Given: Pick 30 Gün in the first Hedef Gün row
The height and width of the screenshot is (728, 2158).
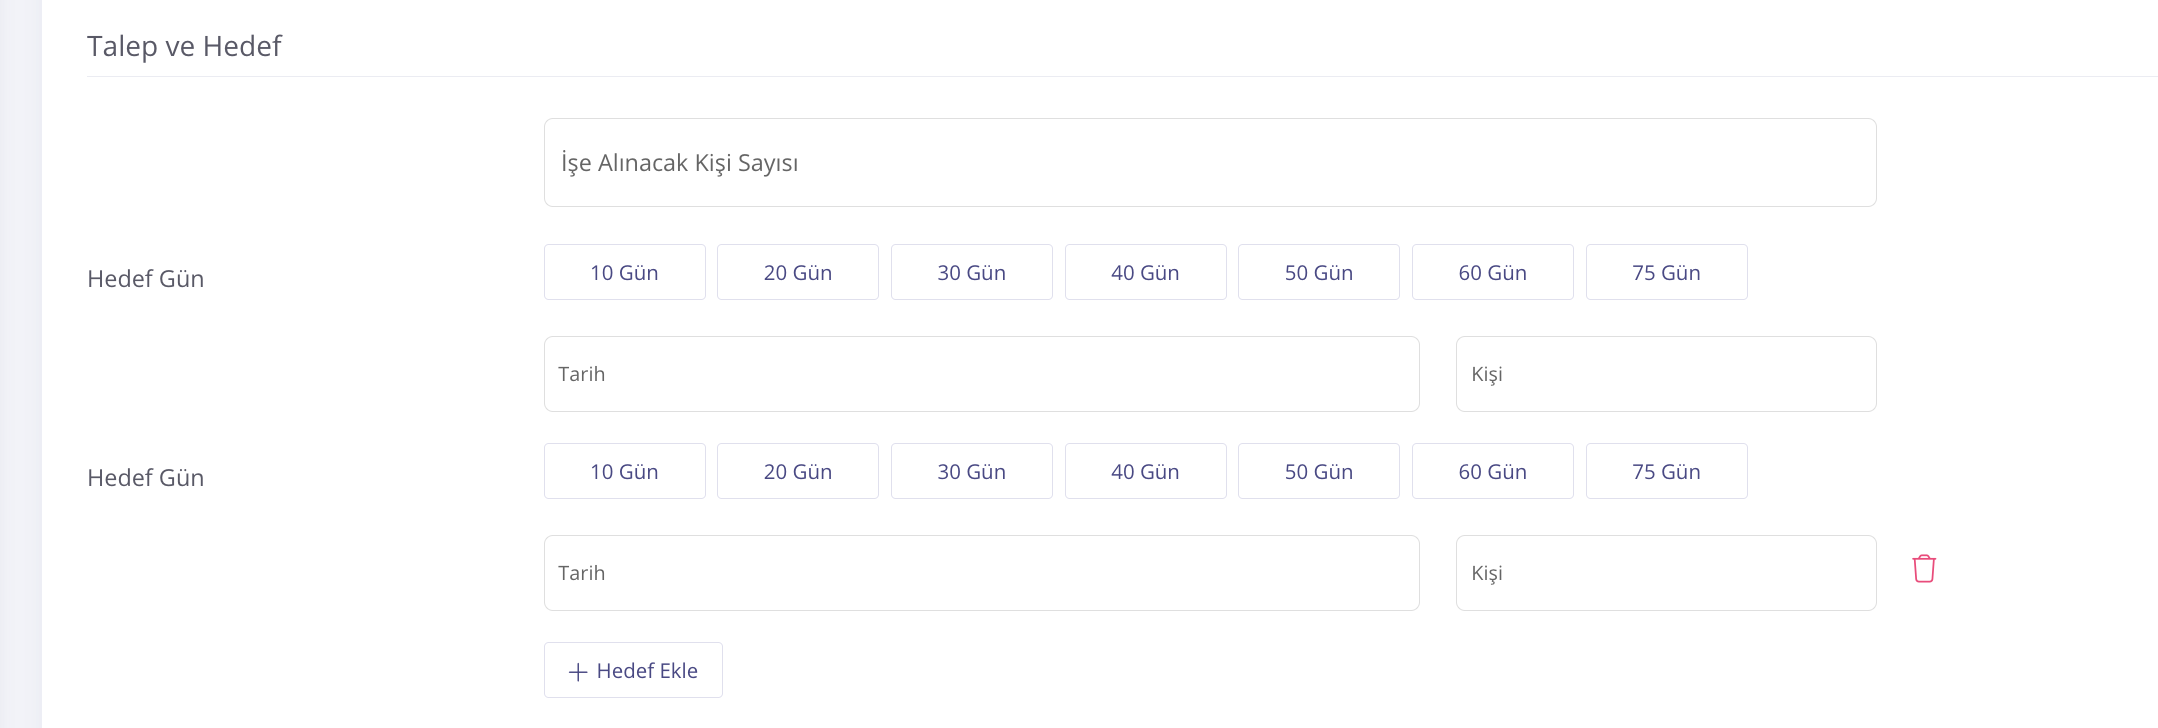Looking at the screenshot, I should [x=972, y=272].
